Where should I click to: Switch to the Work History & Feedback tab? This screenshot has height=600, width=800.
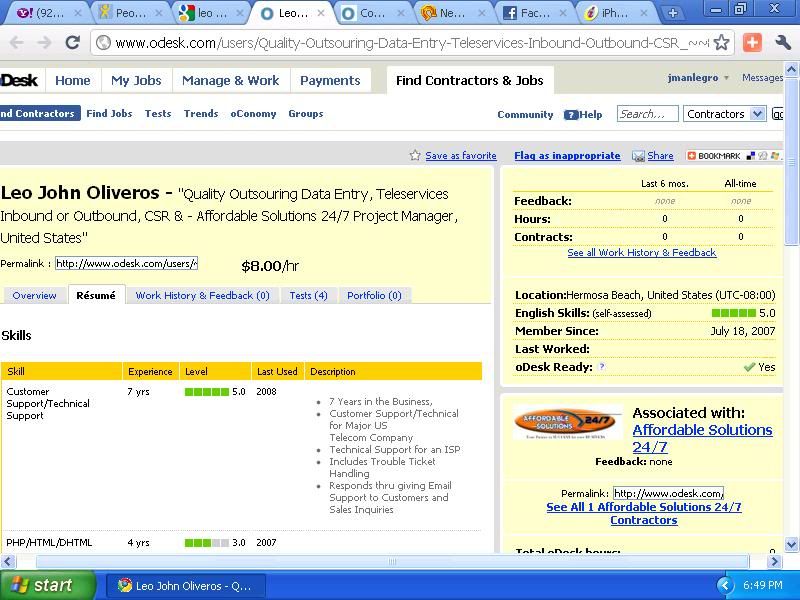pos(202,295)
